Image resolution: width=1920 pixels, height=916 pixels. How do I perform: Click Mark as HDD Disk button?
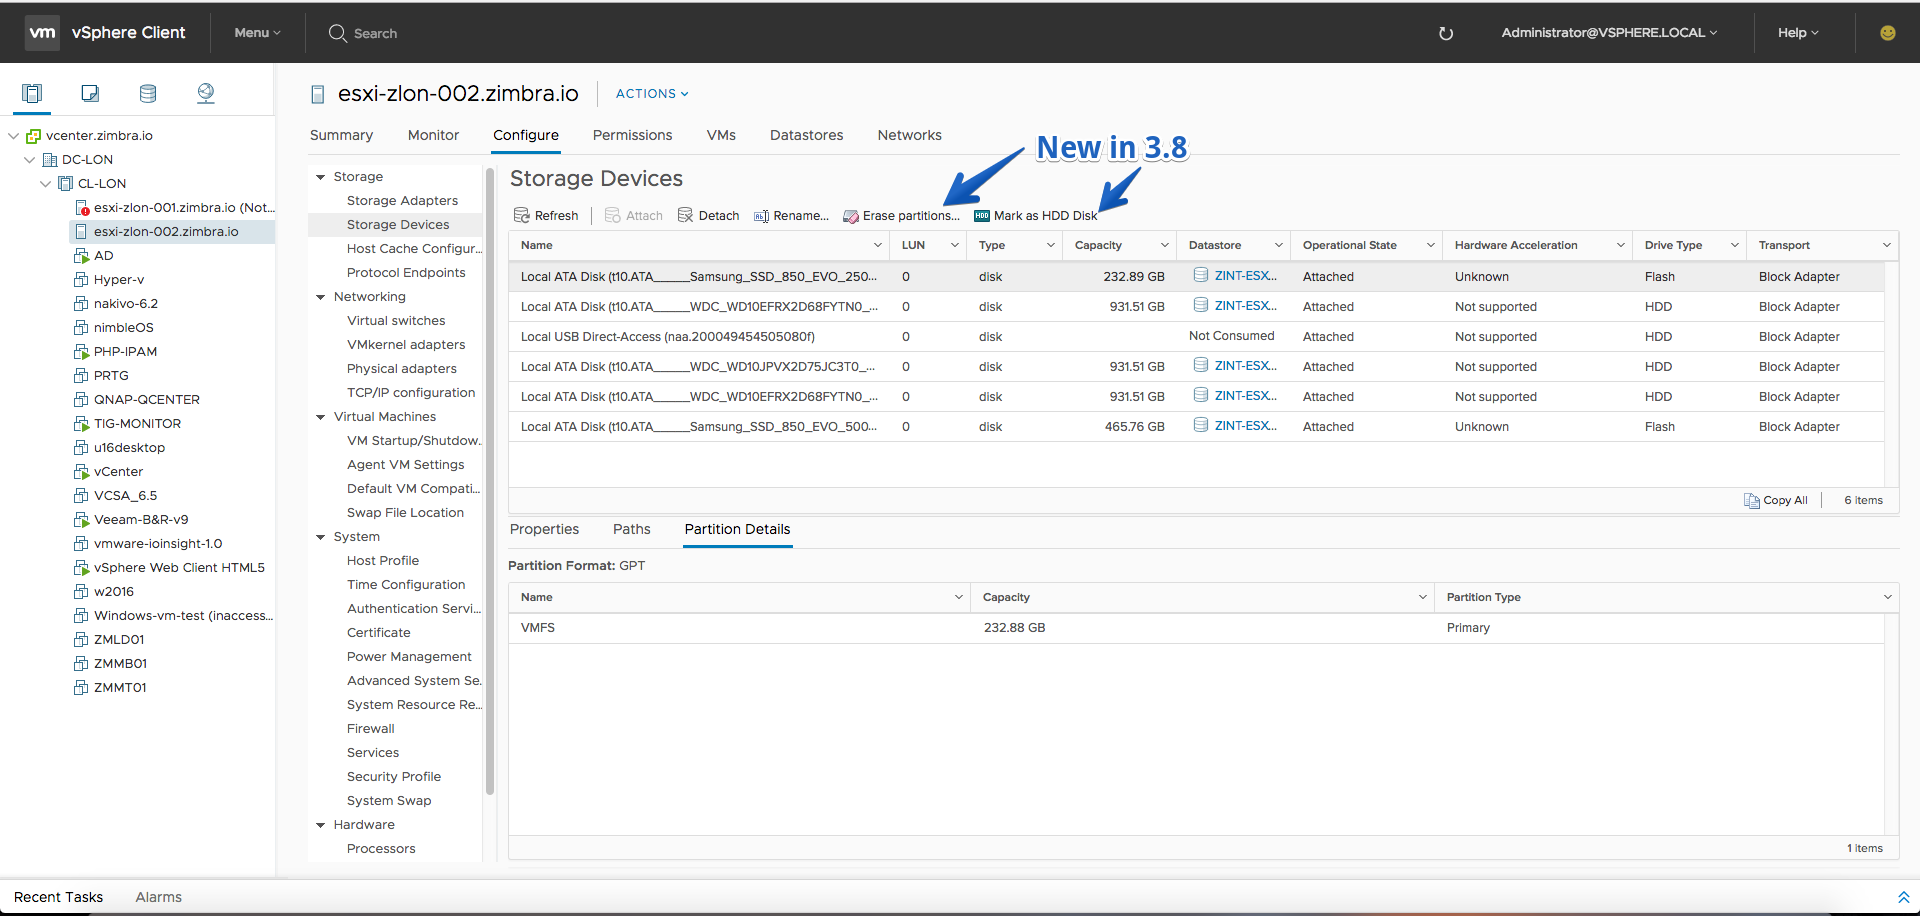(1036, 216)
